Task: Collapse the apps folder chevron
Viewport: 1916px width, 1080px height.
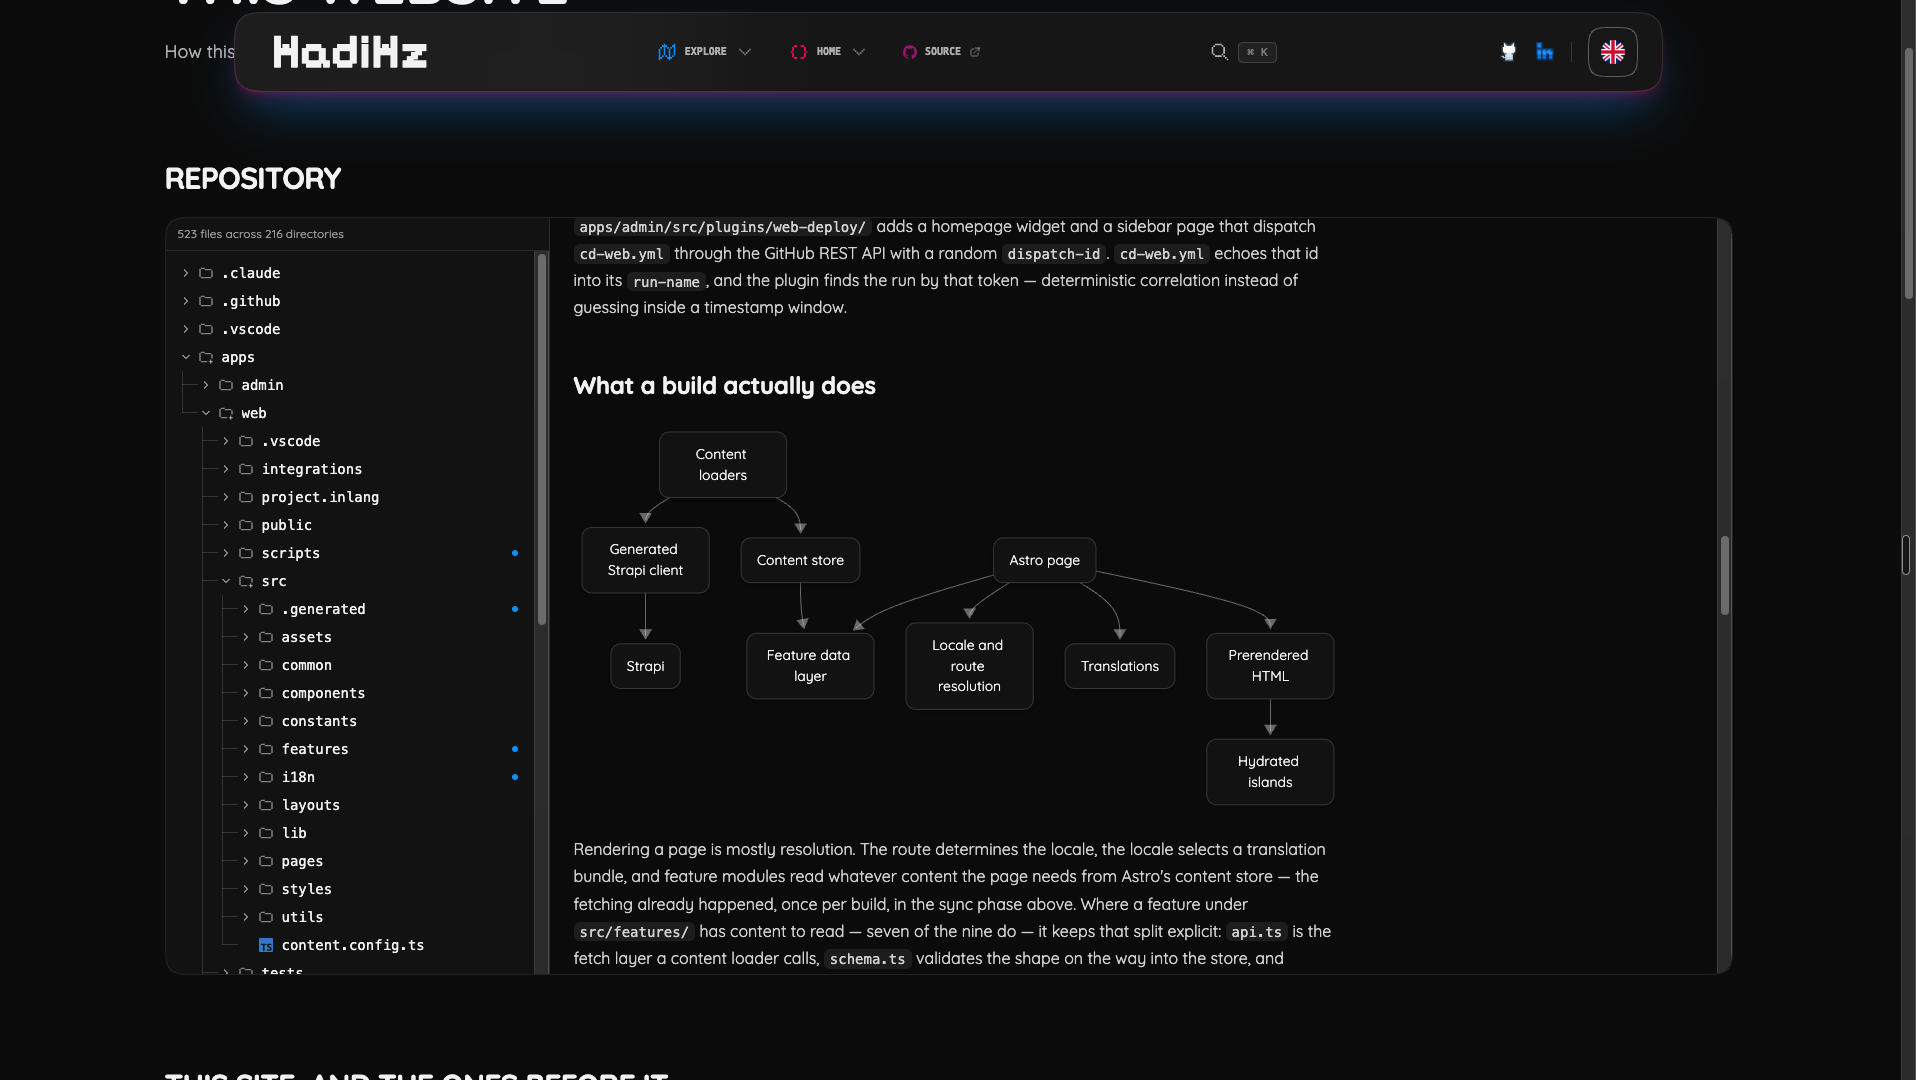Action: point(185,357)
